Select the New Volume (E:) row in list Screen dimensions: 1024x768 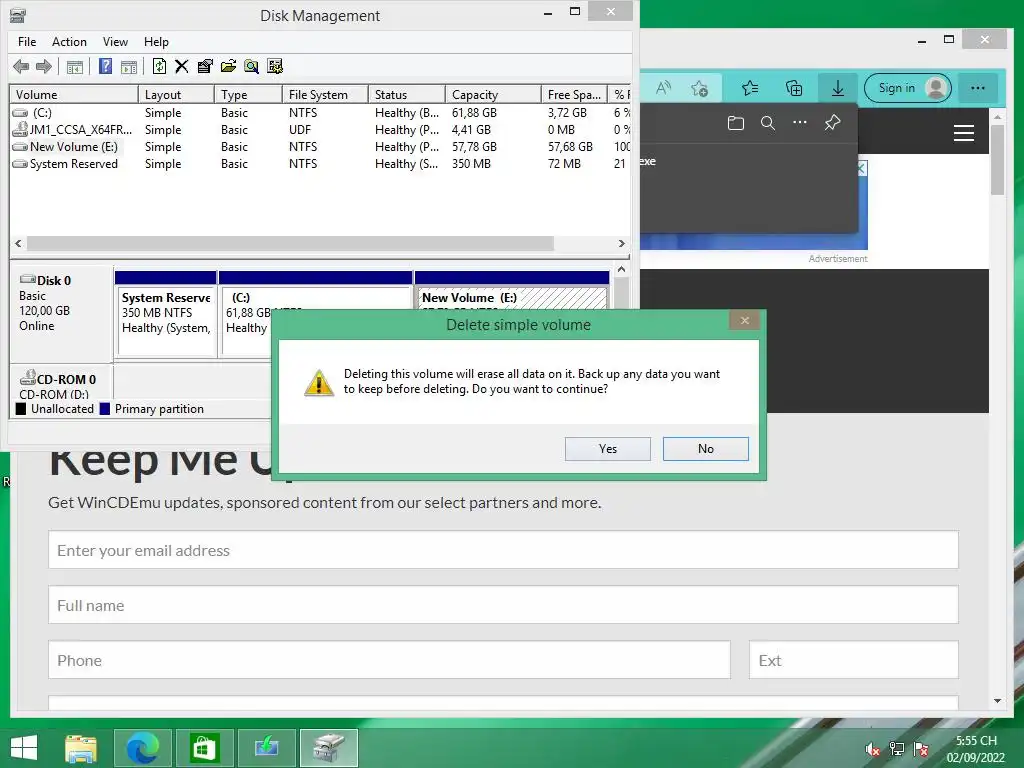pyautogui.click(x=320, y=147)
